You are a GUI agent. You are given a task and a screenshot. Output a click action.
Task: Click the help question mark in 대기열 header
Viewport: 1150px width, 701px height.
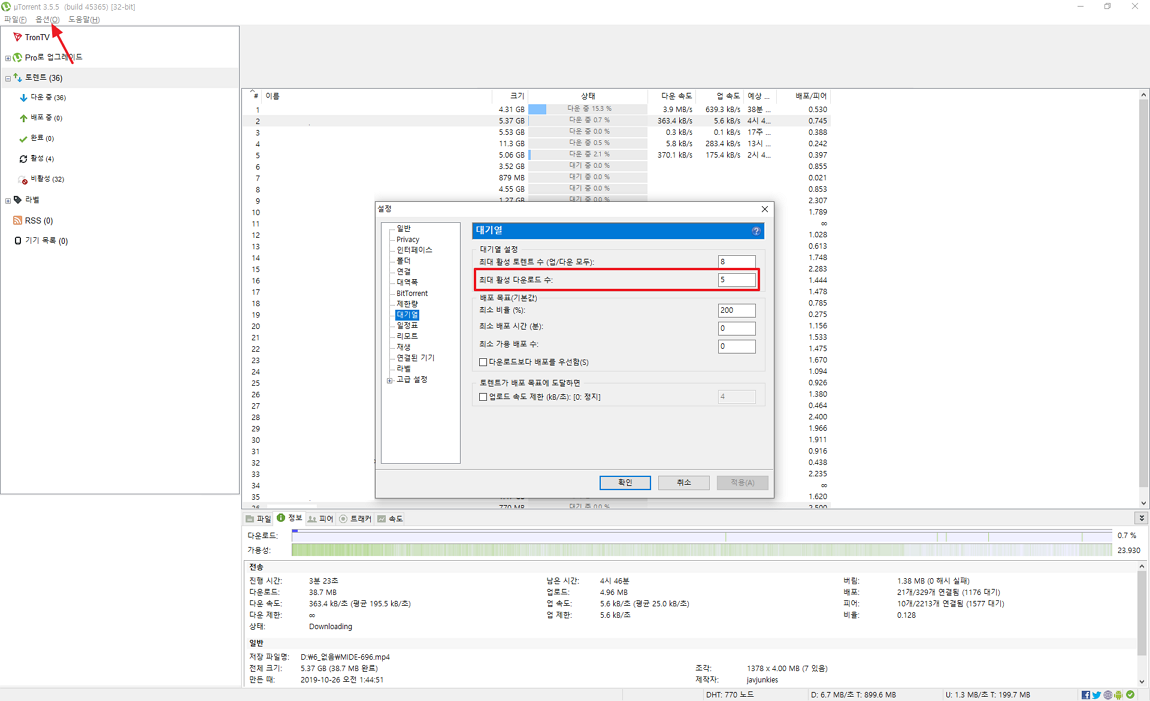click(x=756, y=231)
